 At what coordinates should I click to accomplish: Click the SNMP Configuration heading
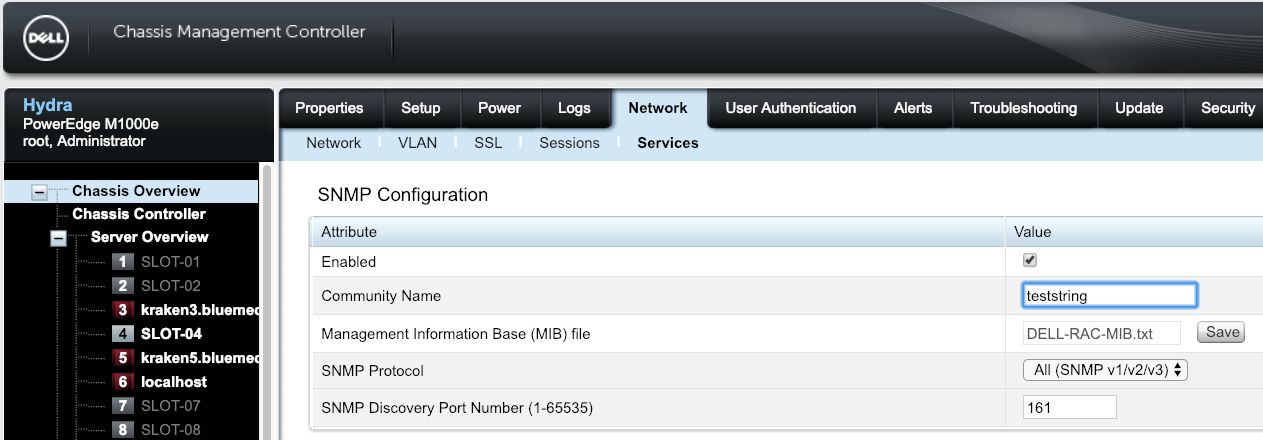pyautogui.click(x=403, y=195)
